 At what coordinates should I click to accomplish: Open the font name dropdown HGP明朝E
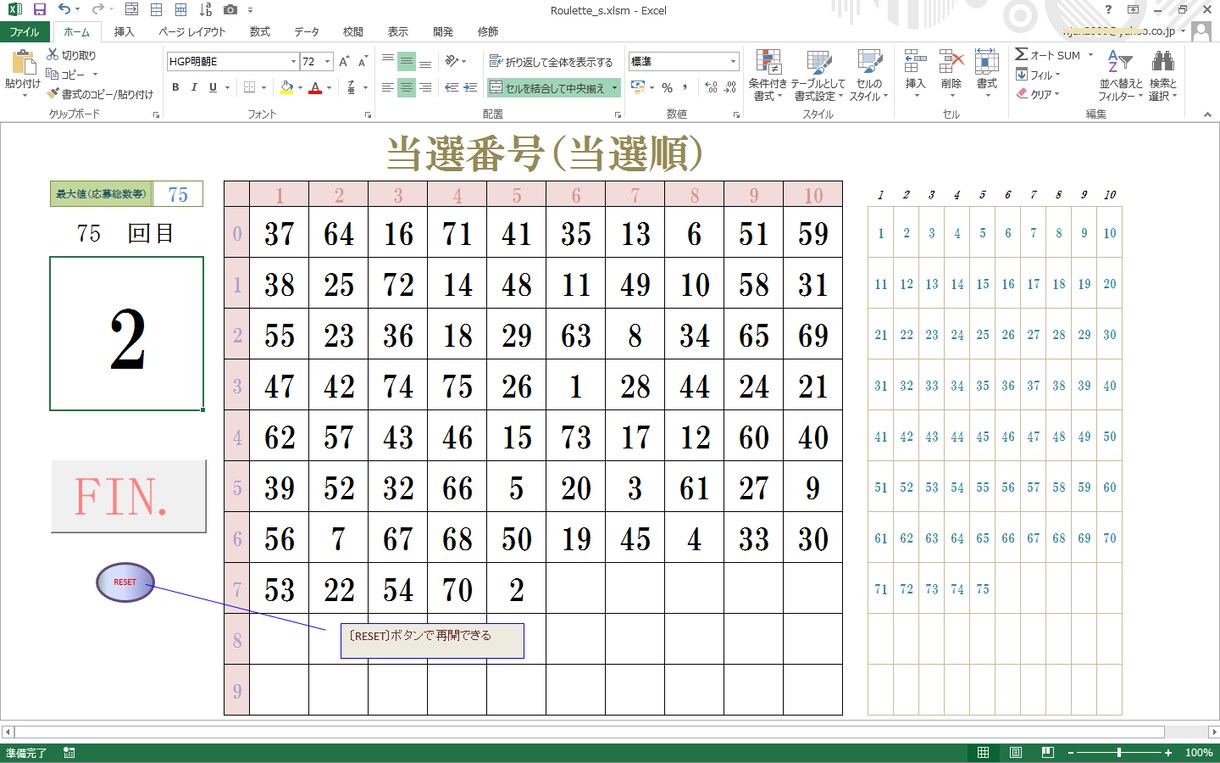click(293, 61)
